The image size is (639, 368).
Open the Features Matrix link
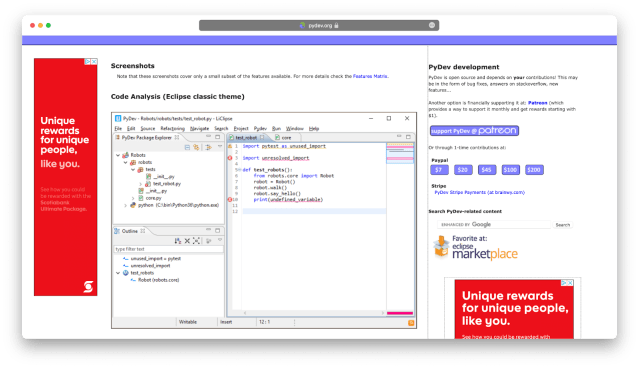coord(370,76)
